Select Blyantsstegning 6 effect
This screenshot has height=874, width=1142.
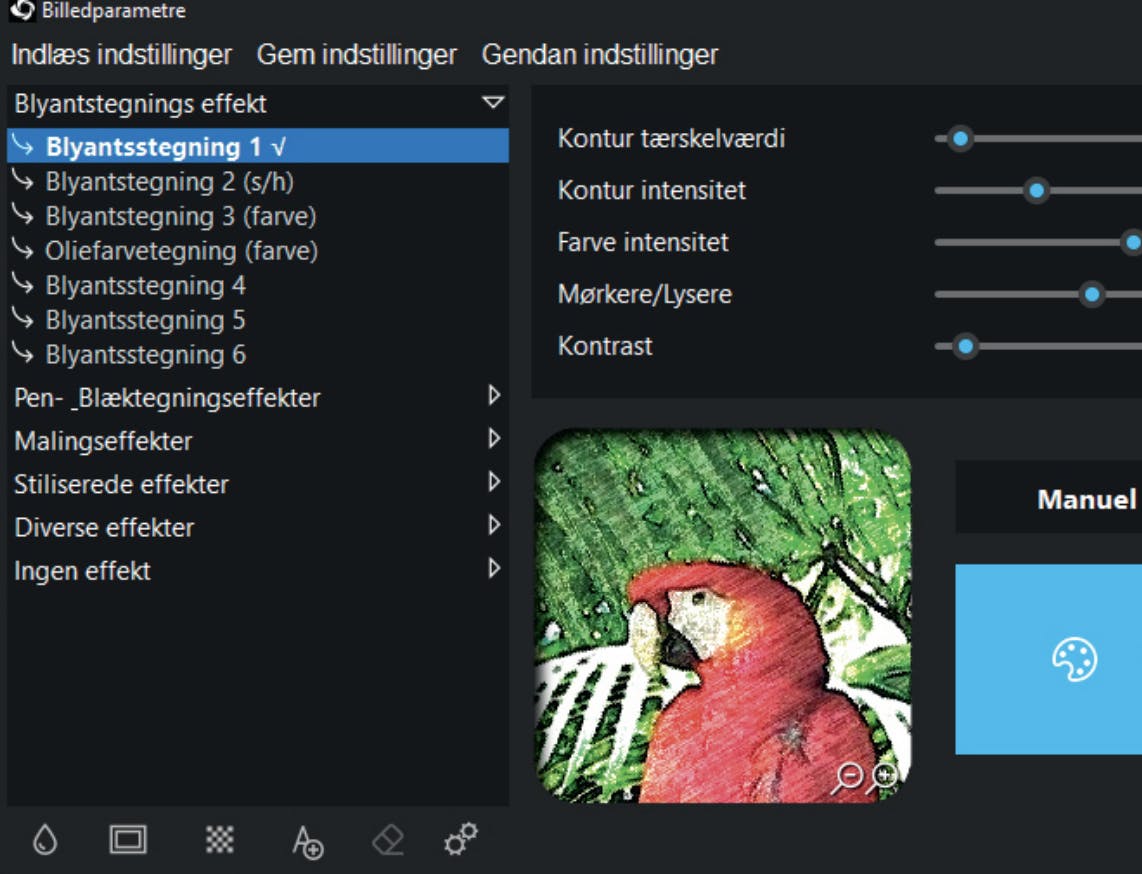click(x=258, y=355)
